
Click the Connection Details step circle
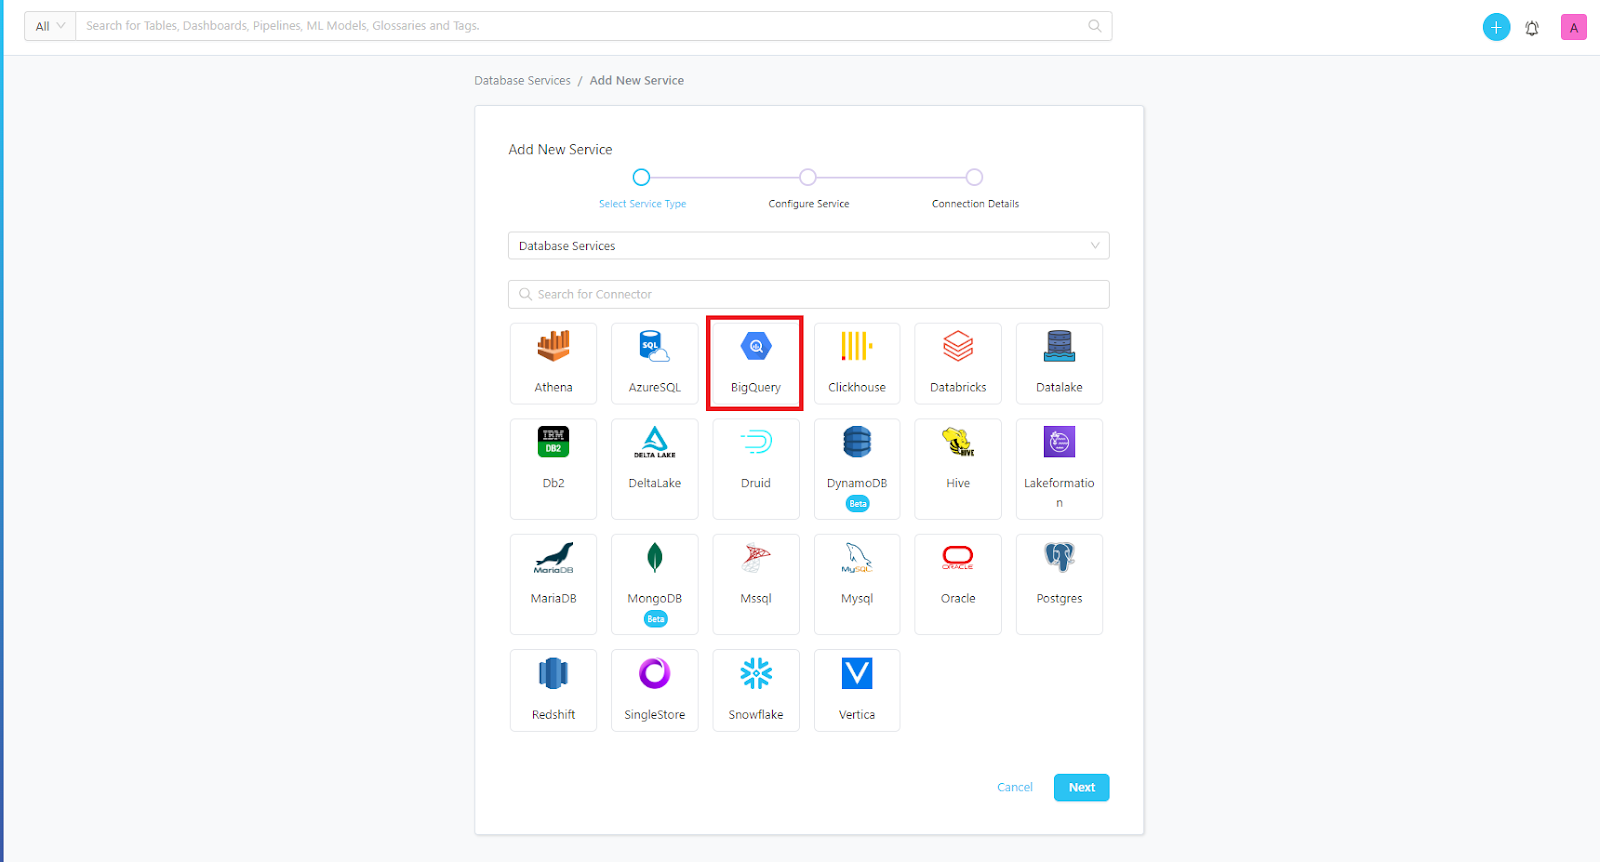(974, 177)
